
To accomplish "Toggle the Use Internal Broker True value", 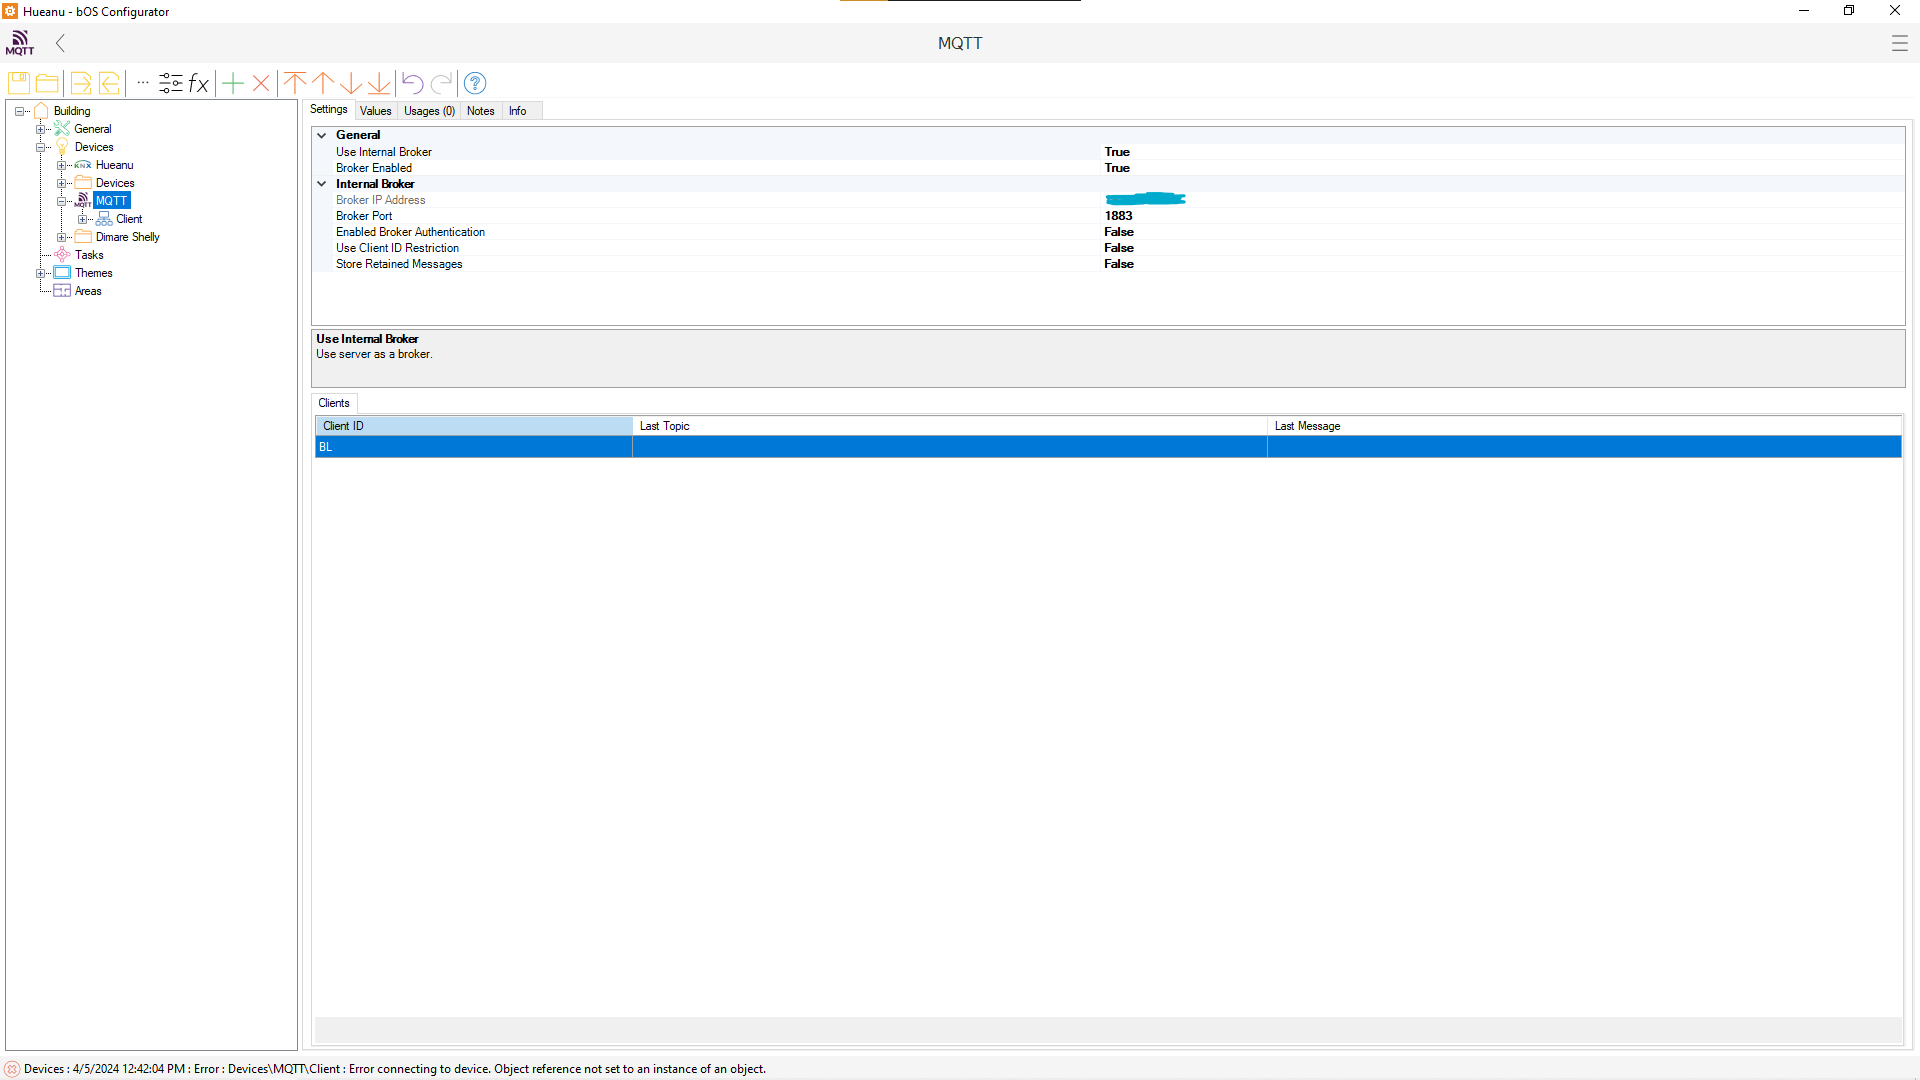I will [1117, 152].
